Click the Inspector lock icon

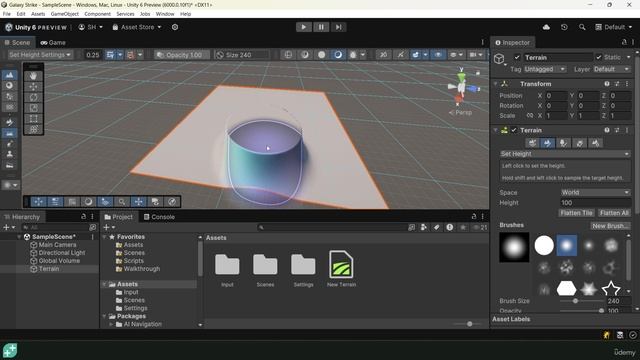point(624,42)
